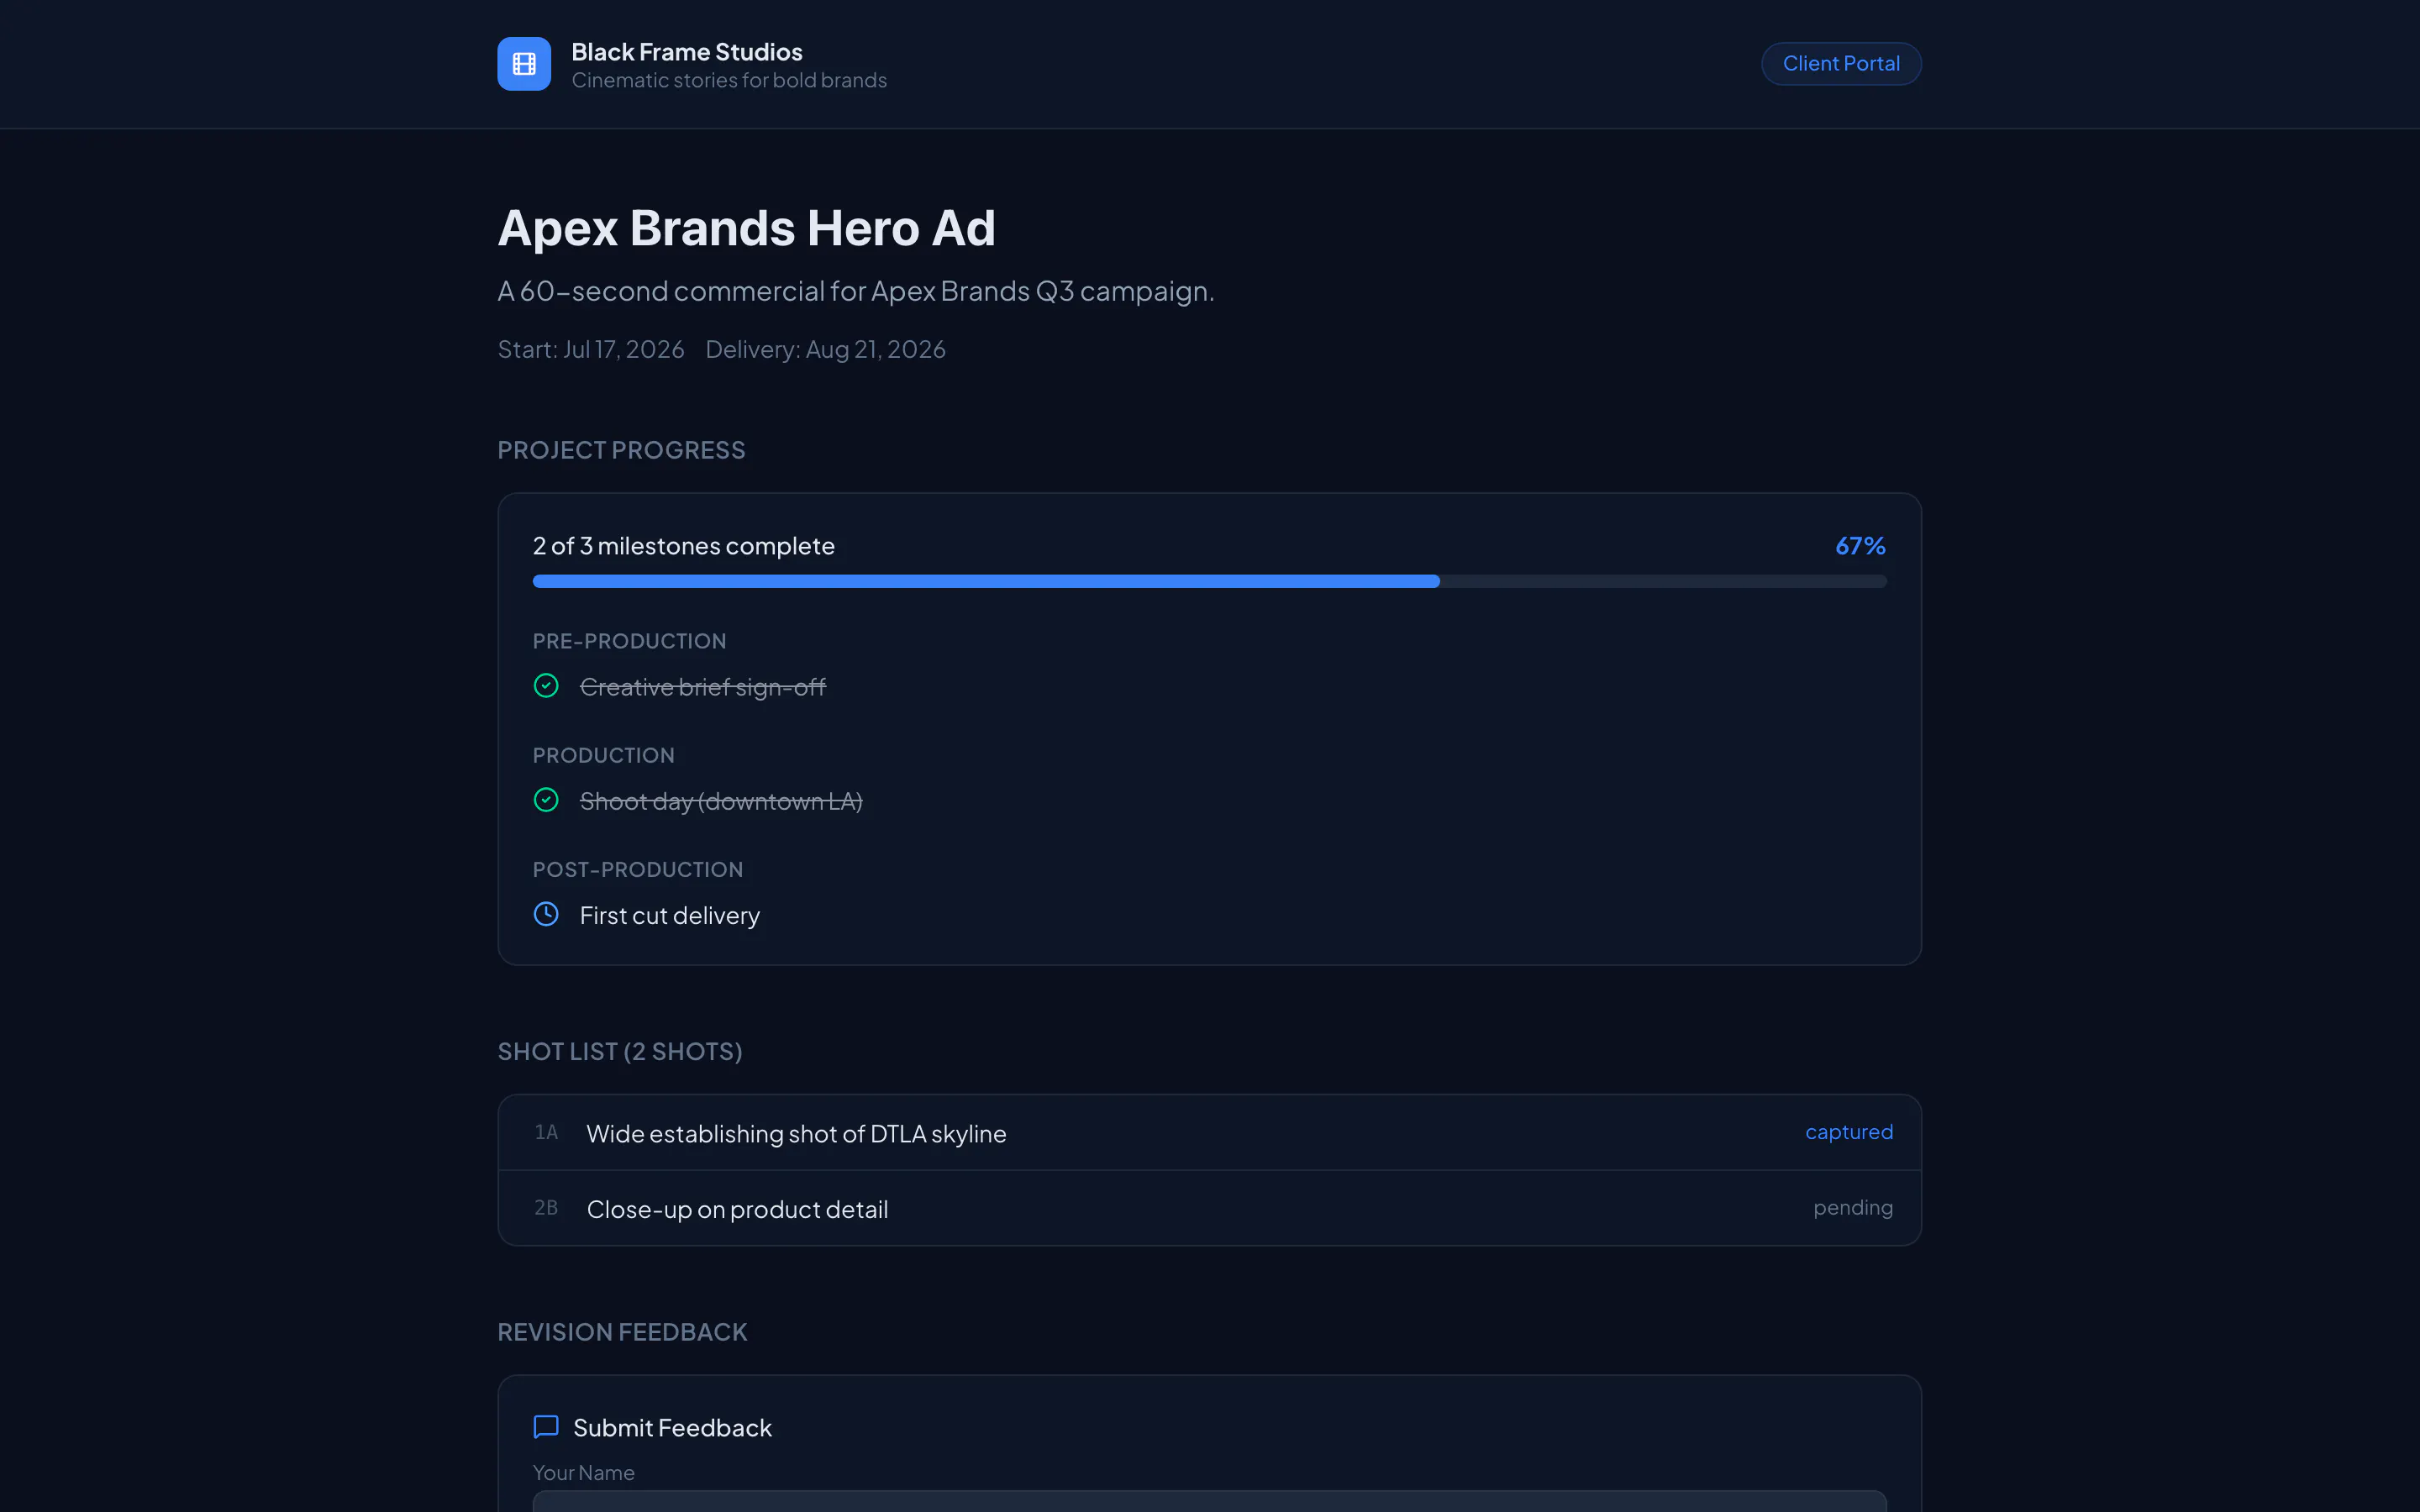Toggle the Shoot day check icon
This screenshot has height=1512, width=2420.
pyautogui.click(x=546, y=800)
